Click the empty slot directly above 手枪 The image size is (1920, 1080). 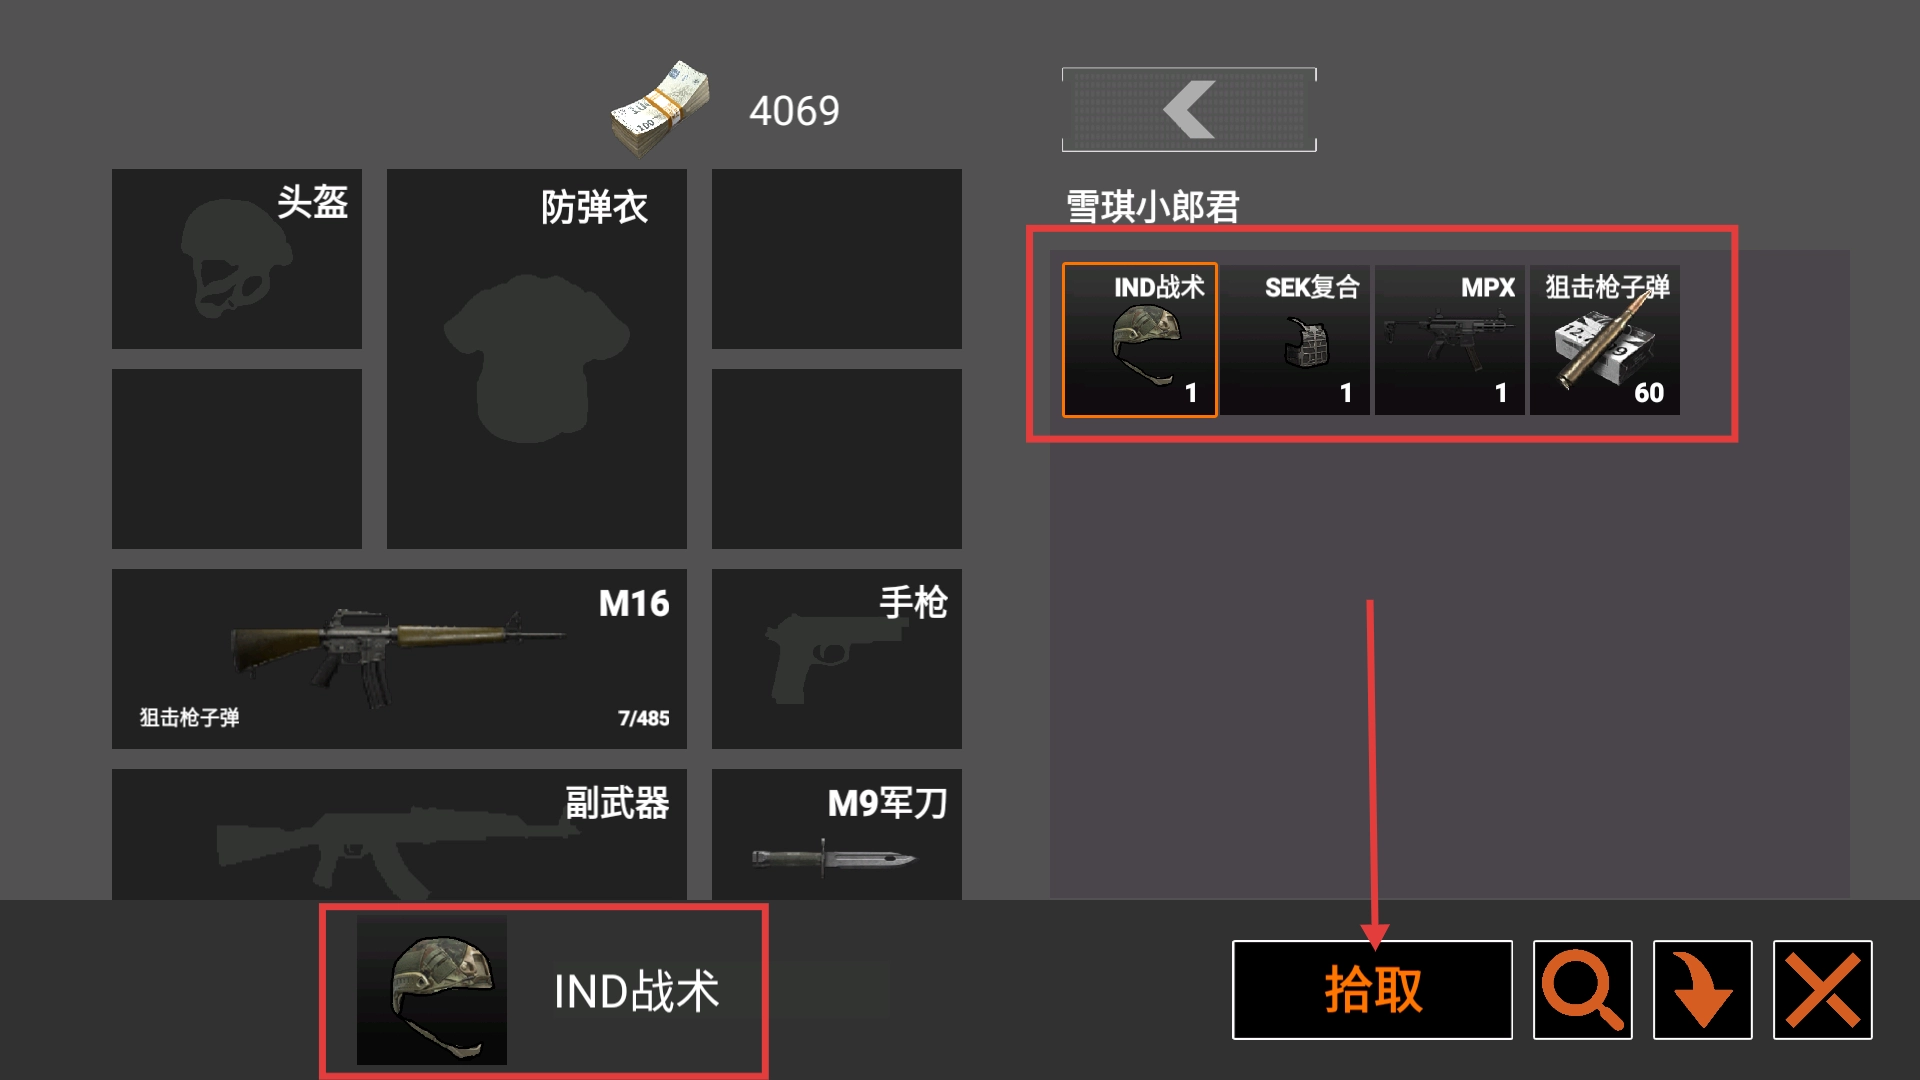coord(837,458)
